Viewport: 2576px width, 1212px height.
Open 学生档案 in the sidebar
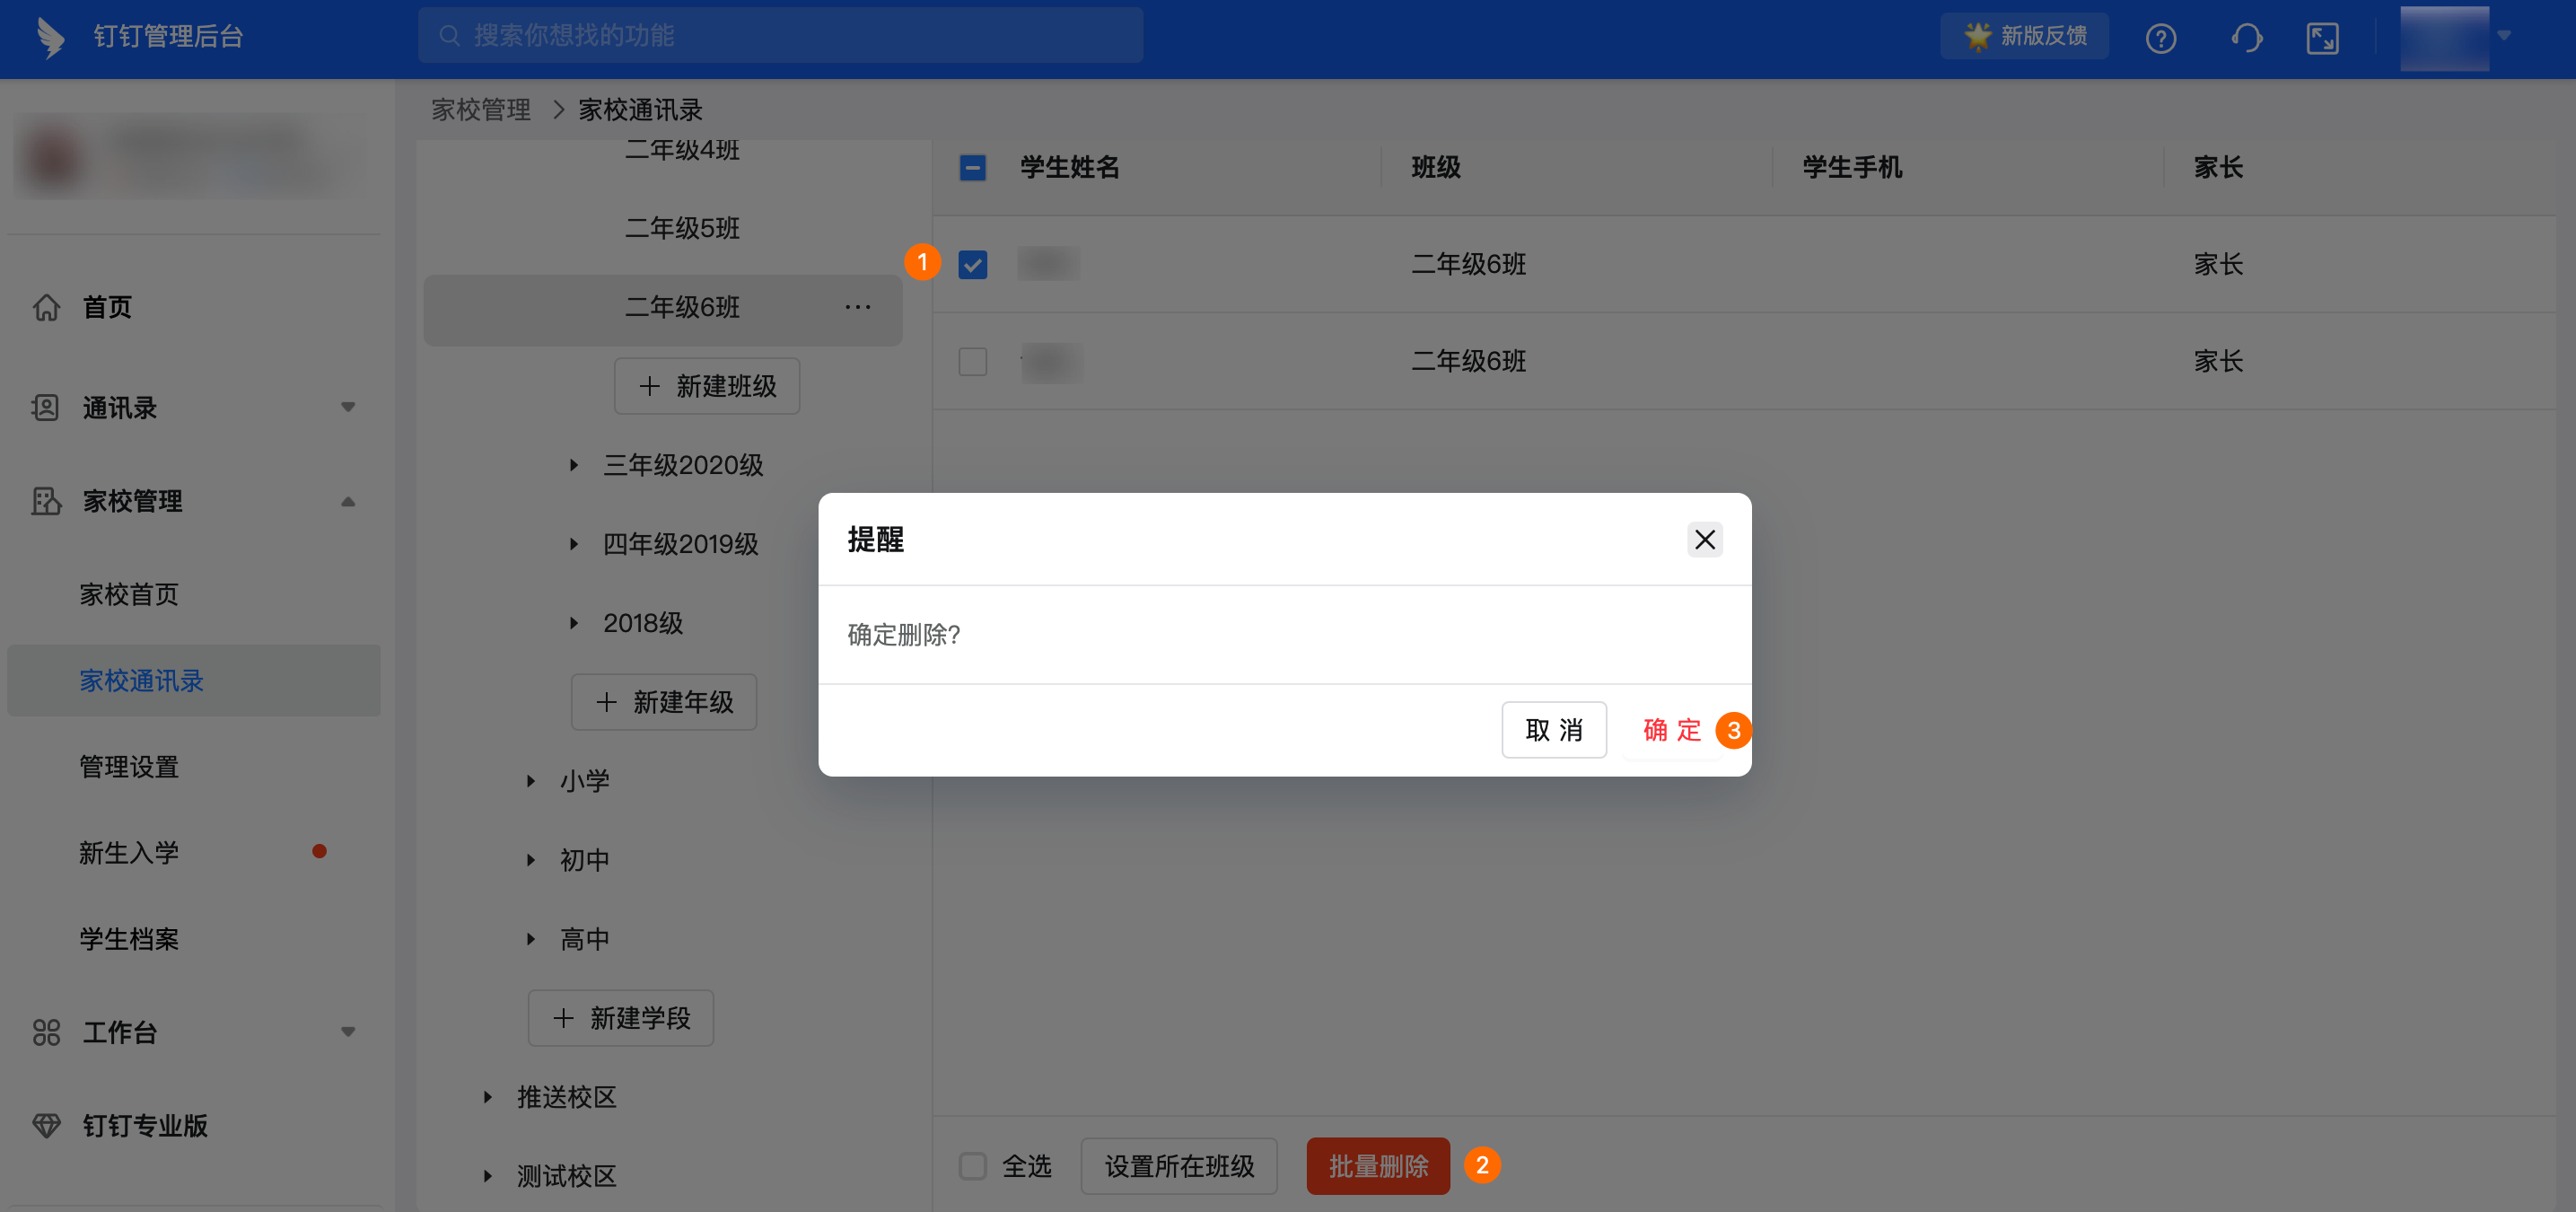click(x=129, y=939)
